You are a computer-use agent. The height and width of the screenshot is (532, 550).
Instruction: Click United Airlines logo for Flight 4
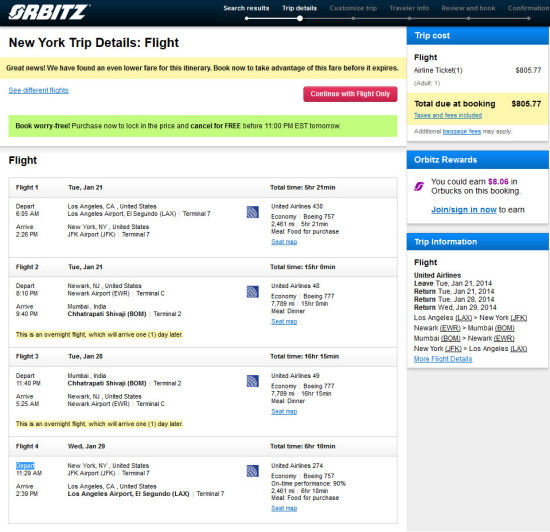pos(253,471)
